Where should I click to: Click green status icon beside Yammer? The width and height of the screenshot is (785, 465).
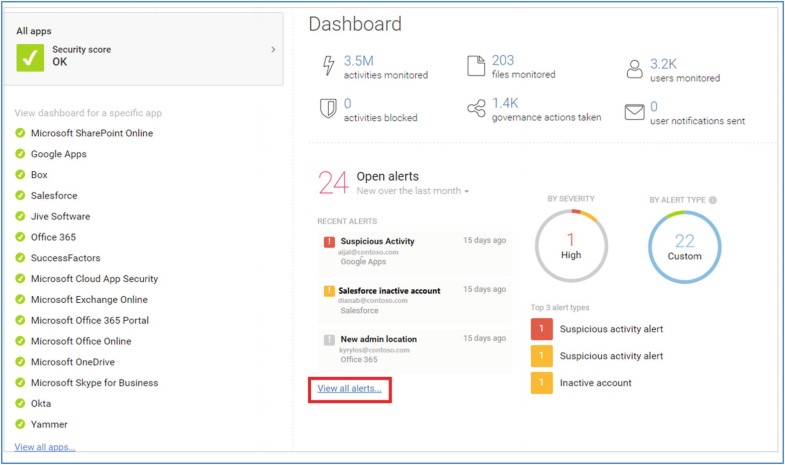pyautogui.click(x=20, y=424)
